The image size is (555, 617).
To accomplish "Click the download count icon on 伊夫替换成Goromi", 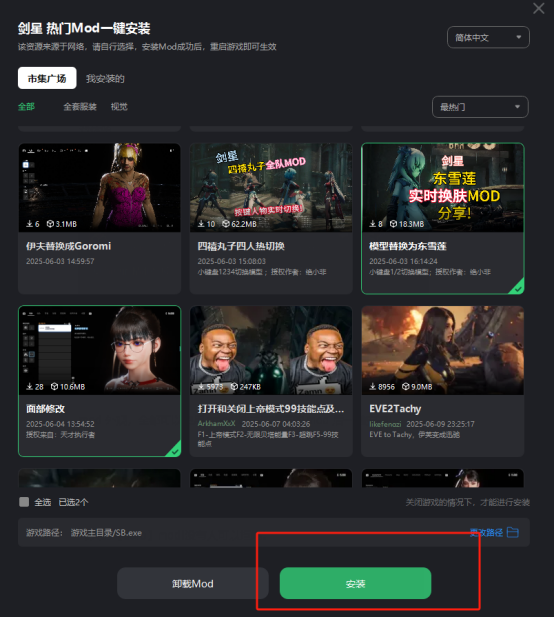I will [x=30, y=224].
